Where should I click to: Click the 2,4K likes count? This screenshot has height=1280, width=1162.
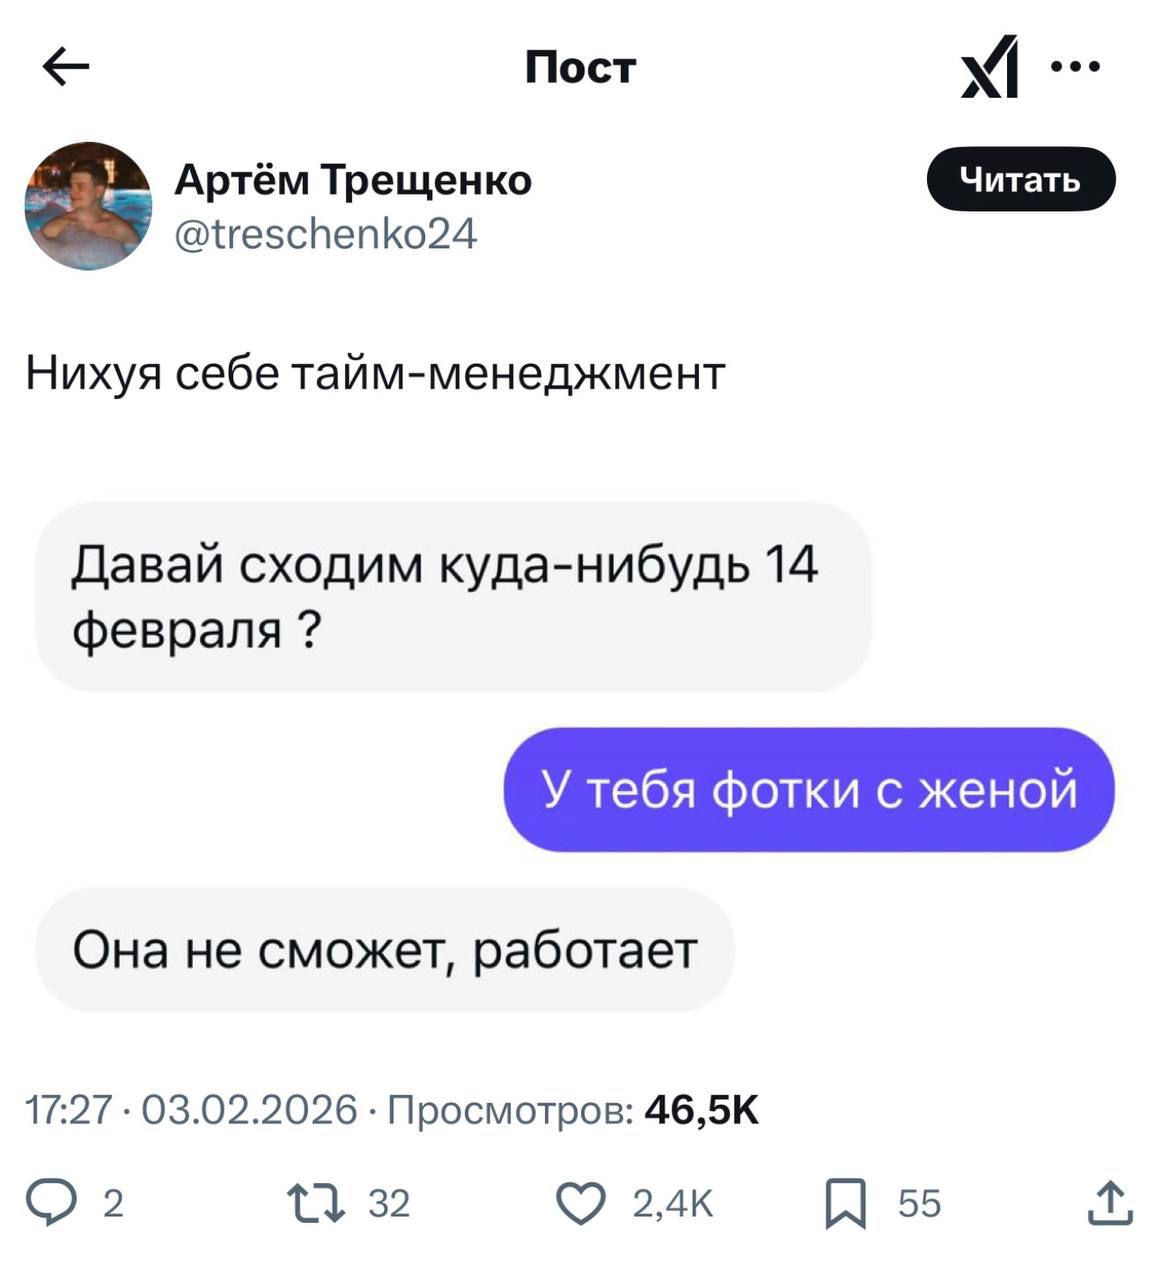(x=672, y=1203)
